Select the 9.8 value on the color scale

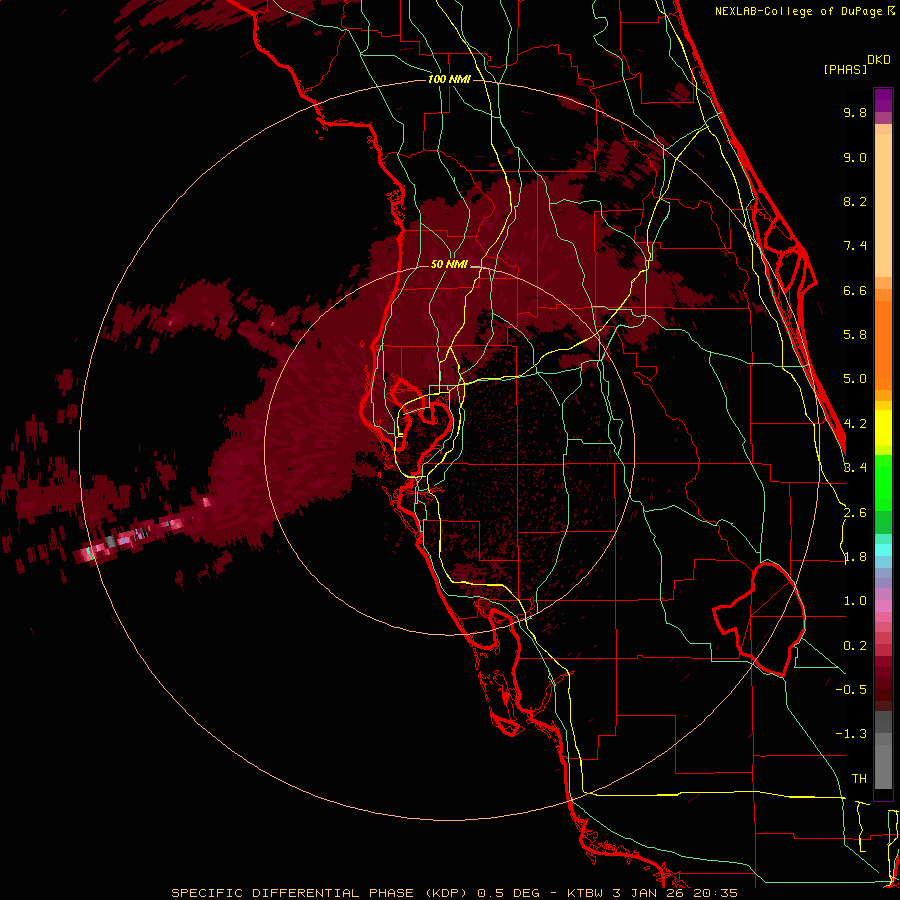point(855,112)
